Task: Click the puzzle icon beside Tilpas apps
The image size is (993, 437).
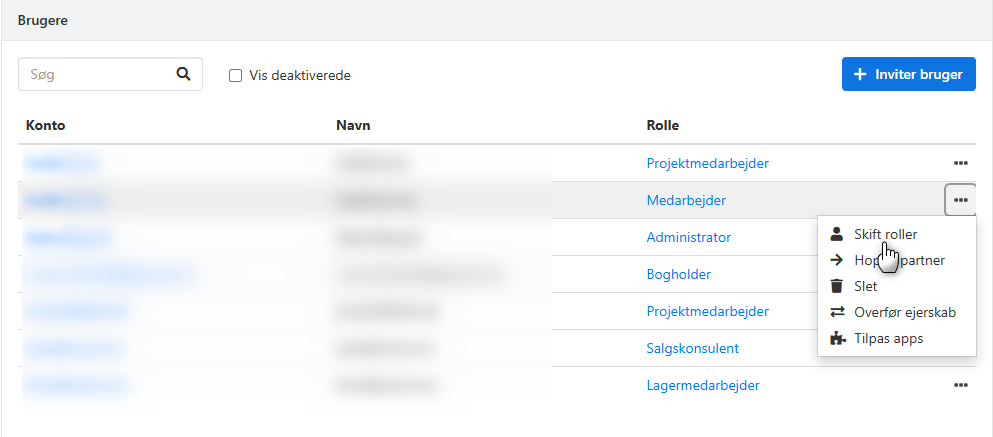Action: coord(837,338)
